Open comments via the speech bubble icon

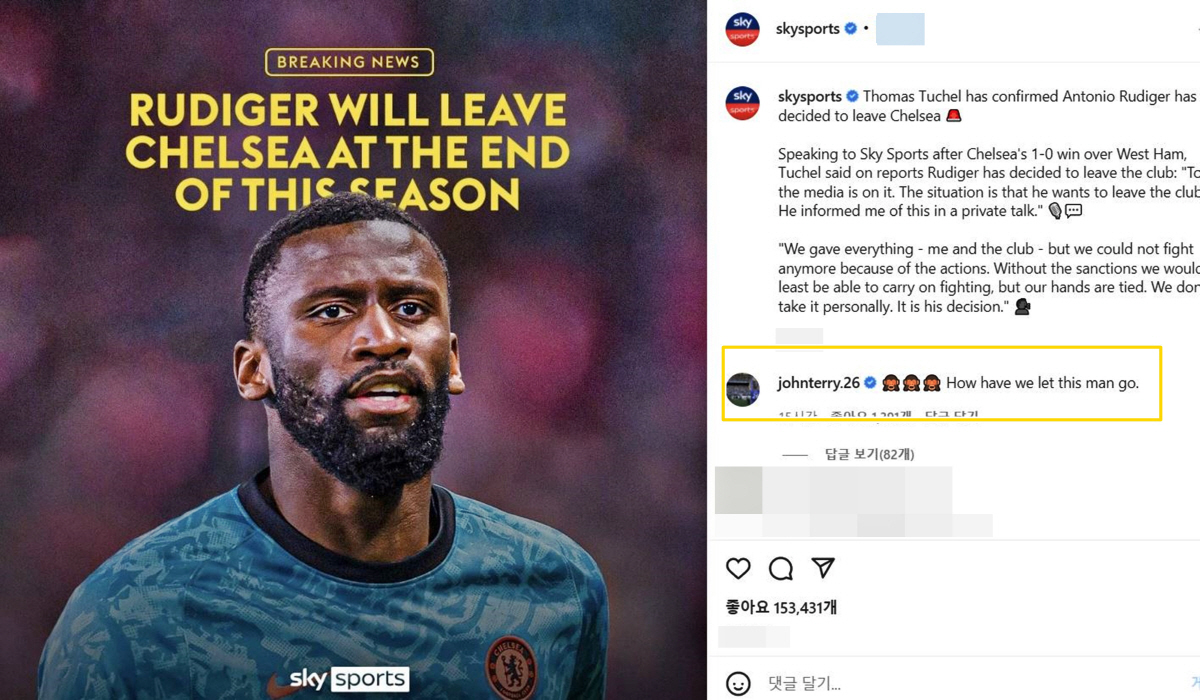[781, 569]
